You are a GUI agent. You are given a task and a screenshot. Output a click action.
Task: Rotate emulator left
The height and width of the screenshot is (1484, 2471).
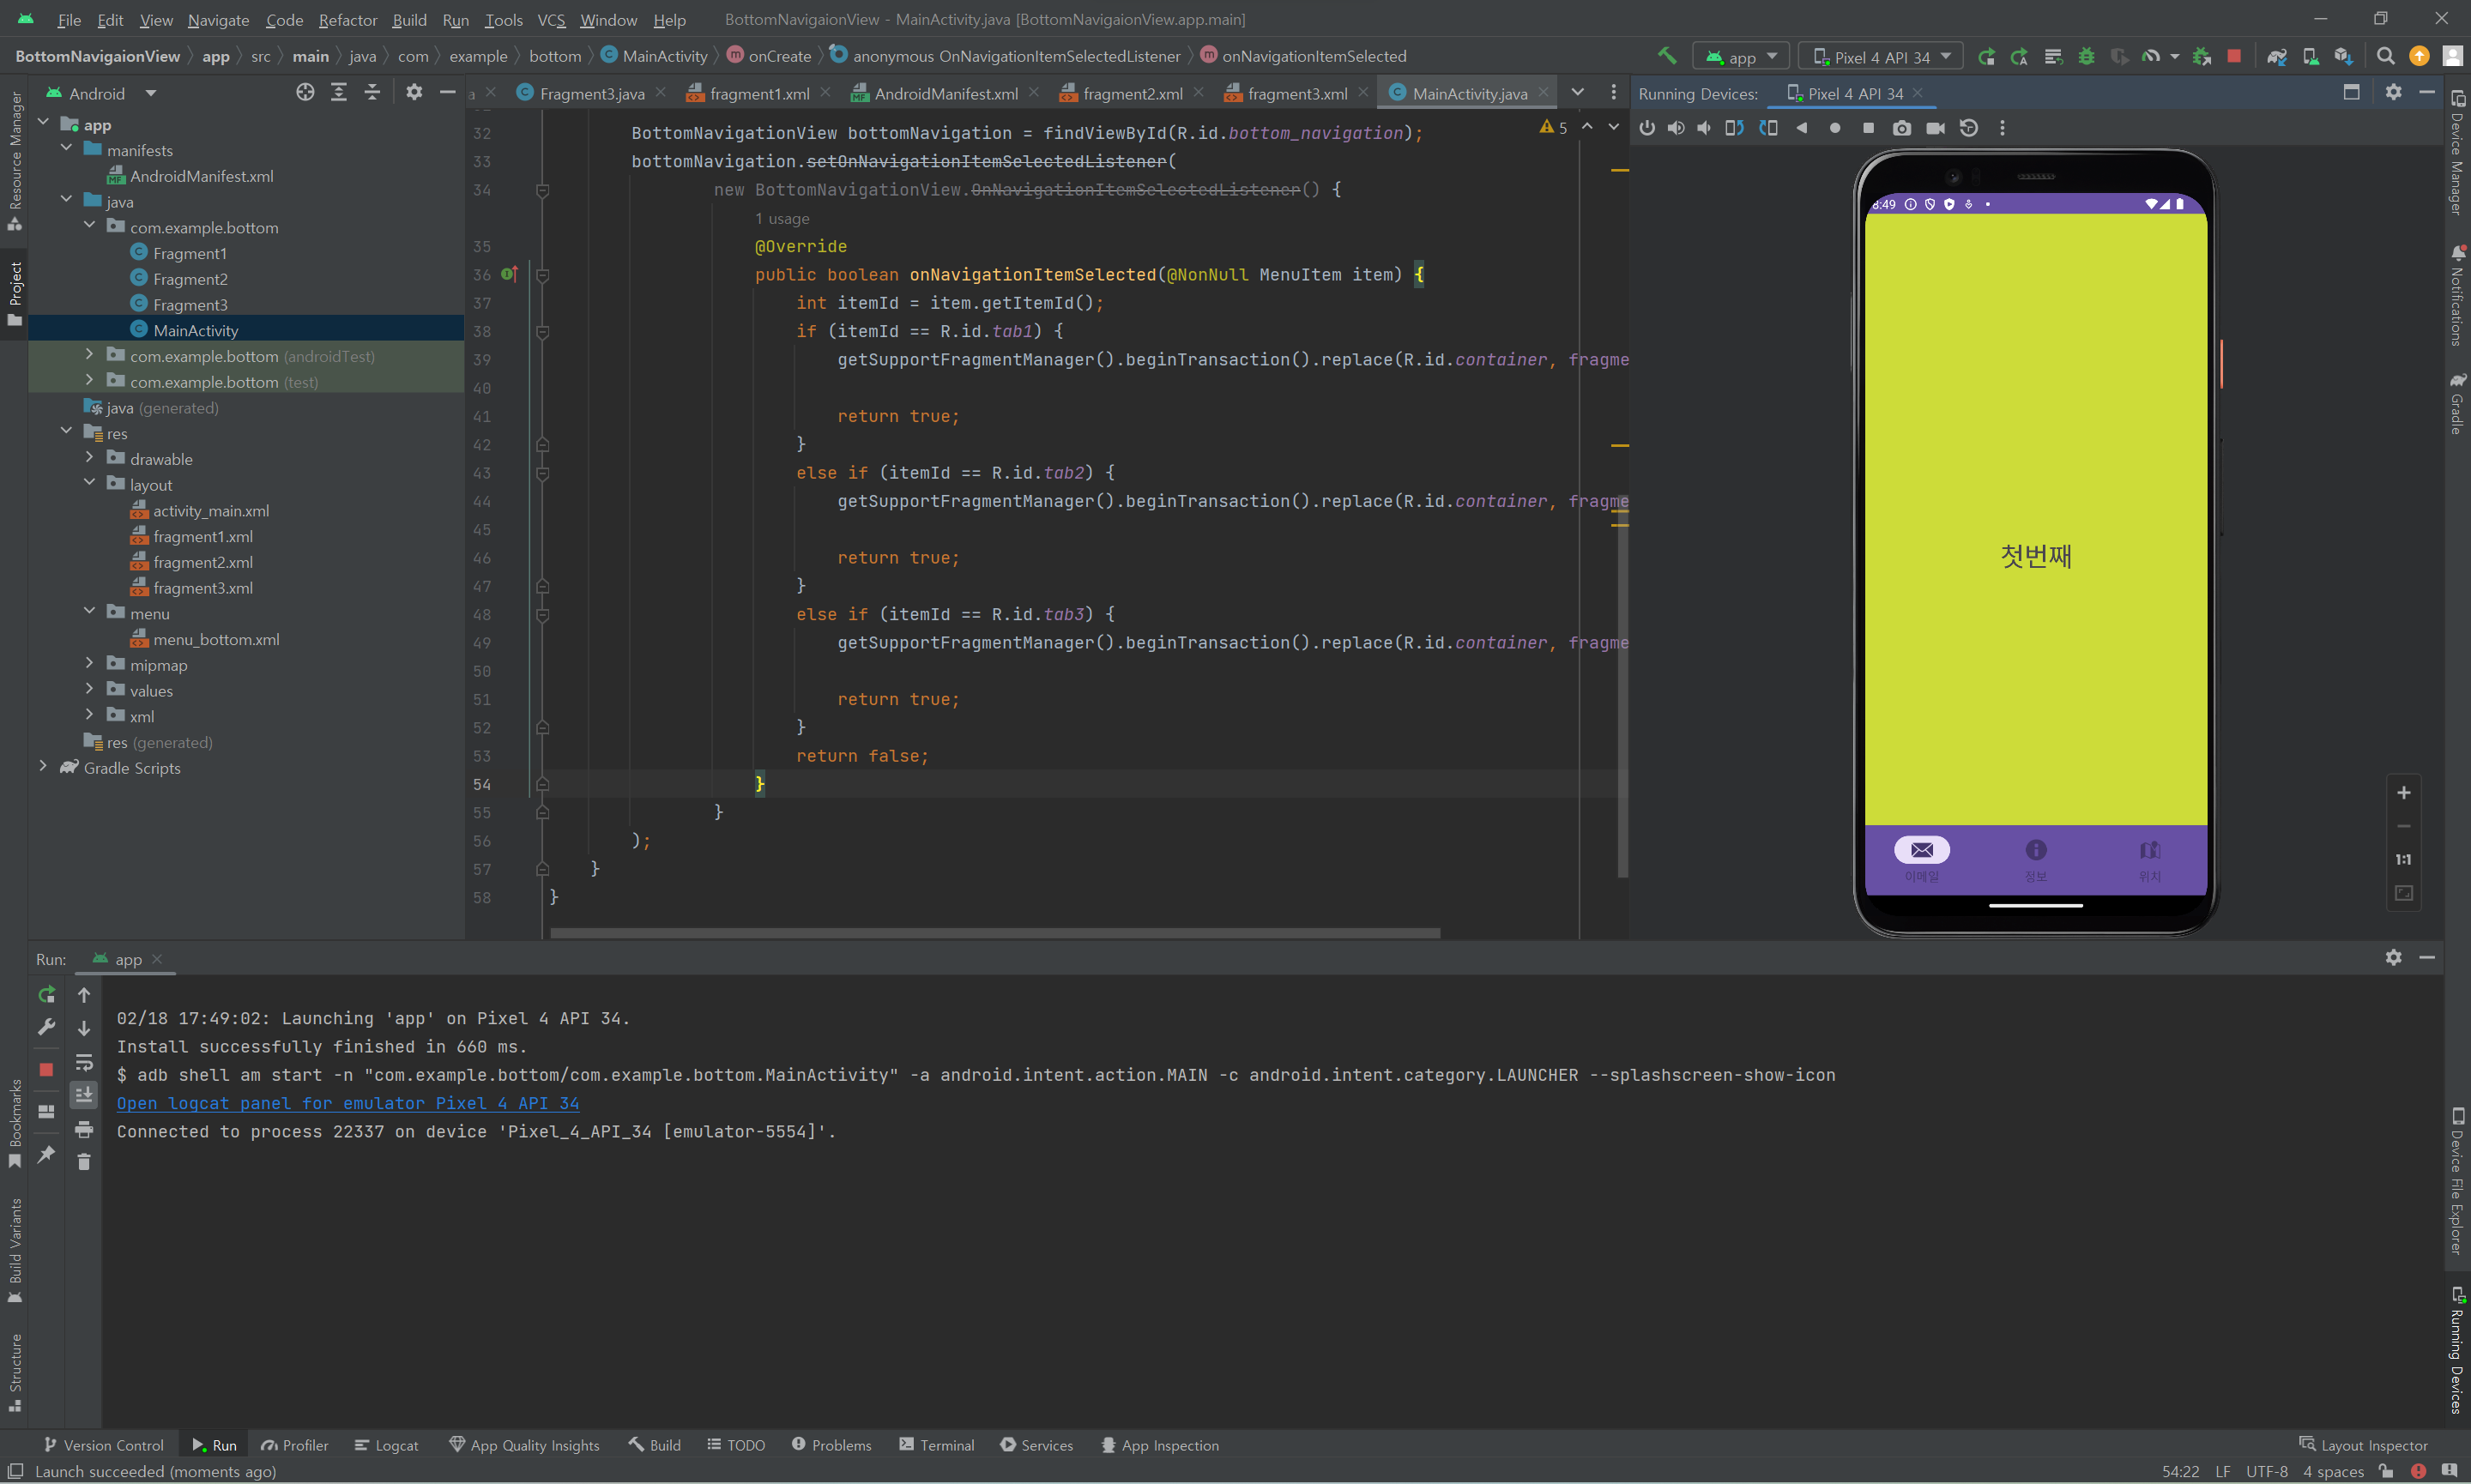(x=1734, y=128)
